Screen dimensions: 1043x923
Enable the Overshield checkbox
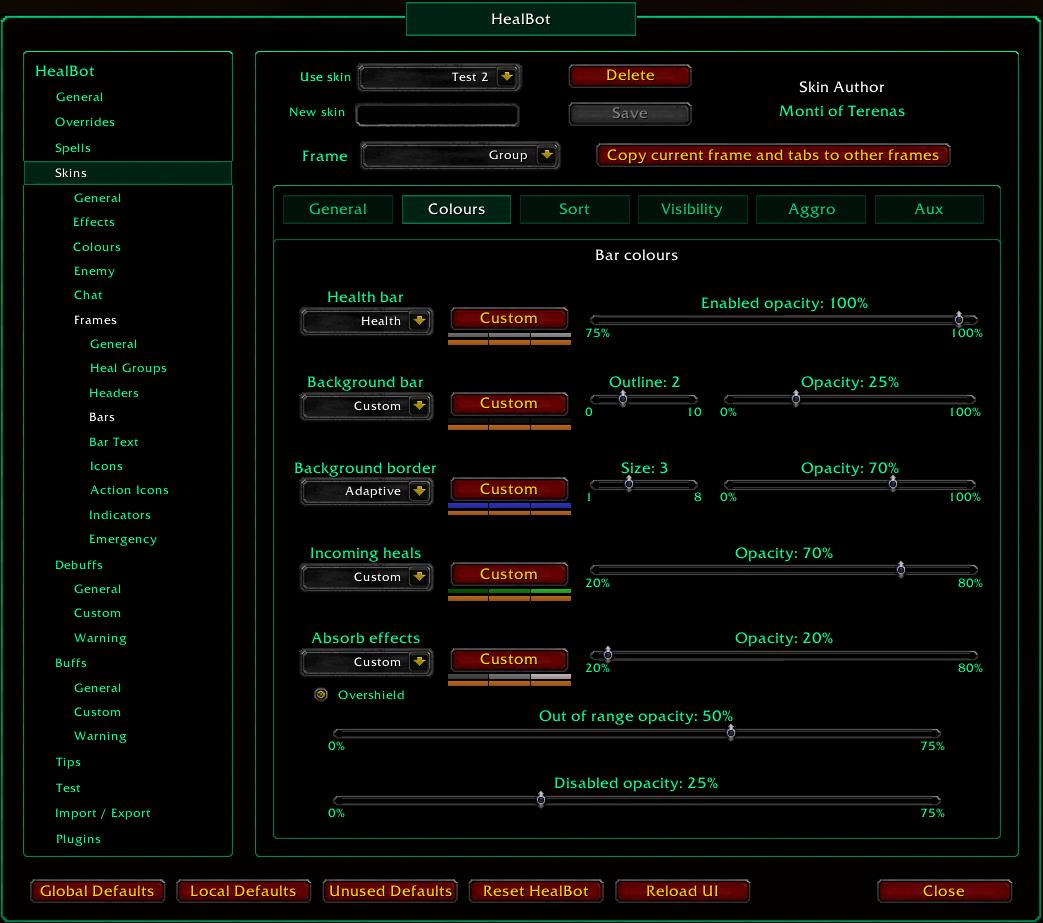(x=321, y=694)
